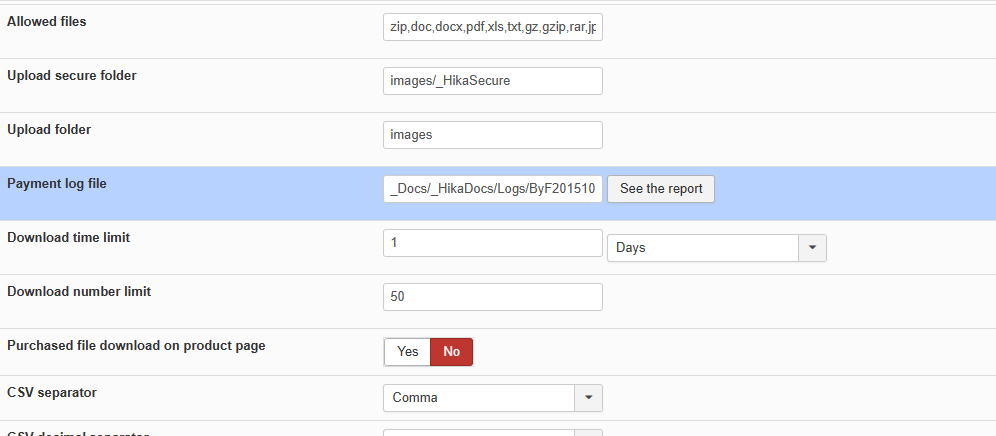
Task: Select No for purchased file download
Action: (x=451, y=352)
